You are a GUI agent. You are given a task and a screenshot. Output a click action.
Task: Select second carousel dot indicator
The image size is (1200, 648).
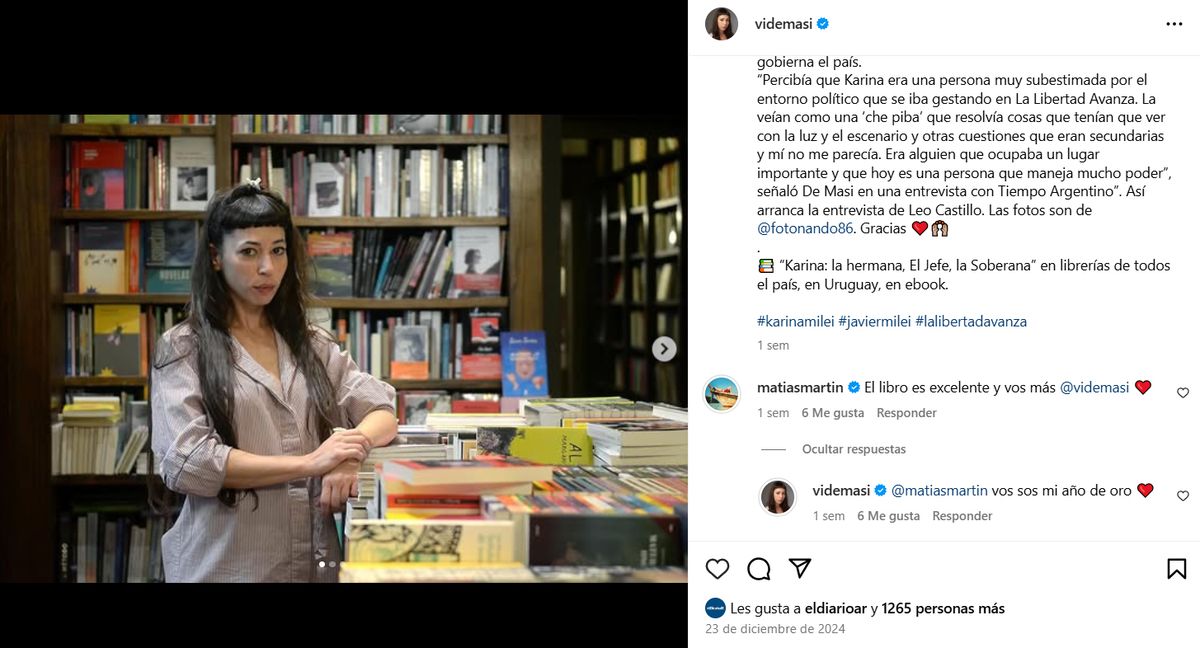[x=332, y=564]
